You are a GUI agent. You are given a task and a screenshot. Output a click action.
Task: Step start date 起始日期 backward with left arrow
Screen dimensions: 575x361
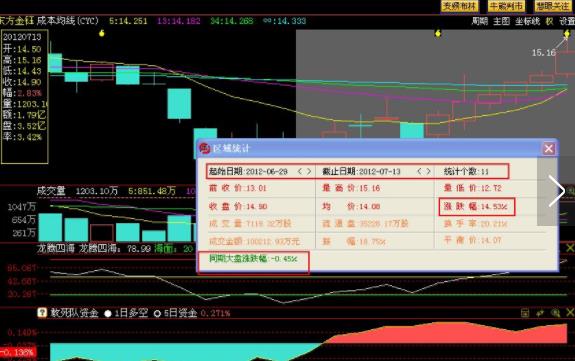[300, 171]
